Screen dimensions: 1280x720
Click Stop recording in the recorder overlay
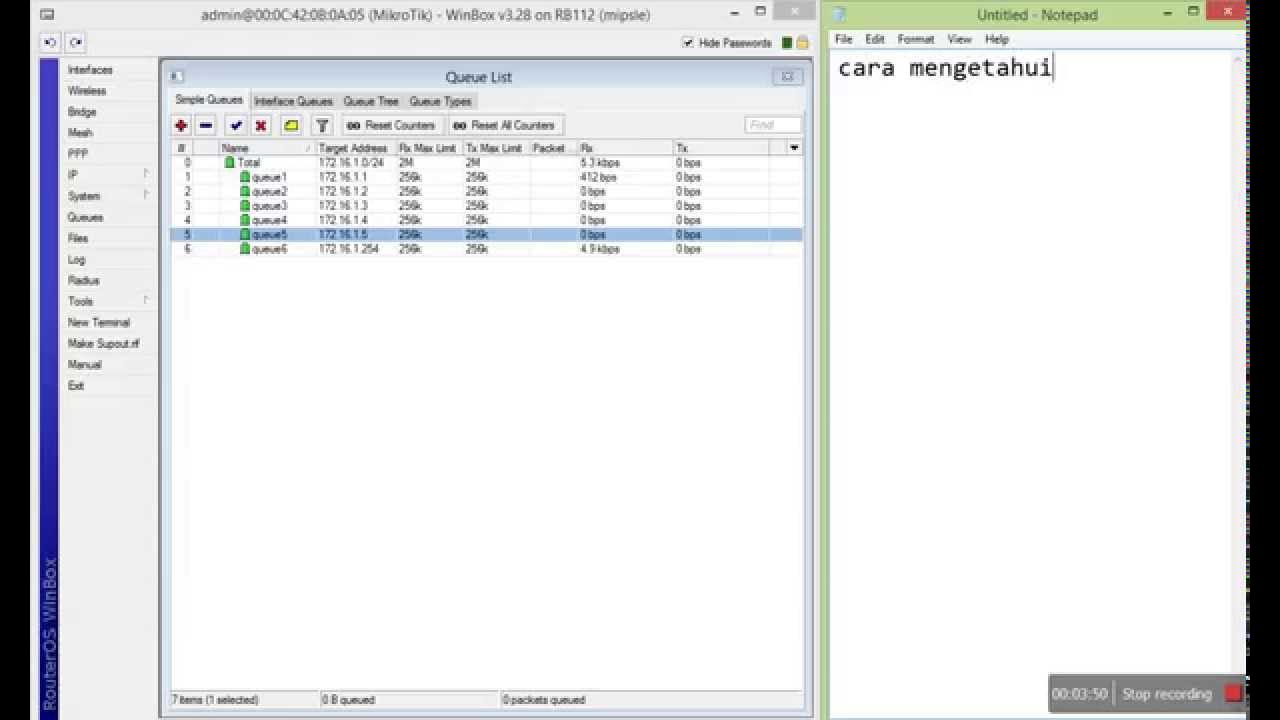pos(1167,694)
